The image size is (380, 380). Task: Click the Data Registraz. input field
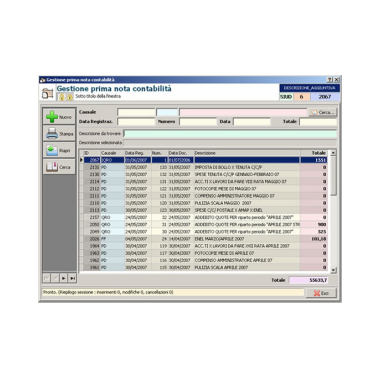click(136, 122)
